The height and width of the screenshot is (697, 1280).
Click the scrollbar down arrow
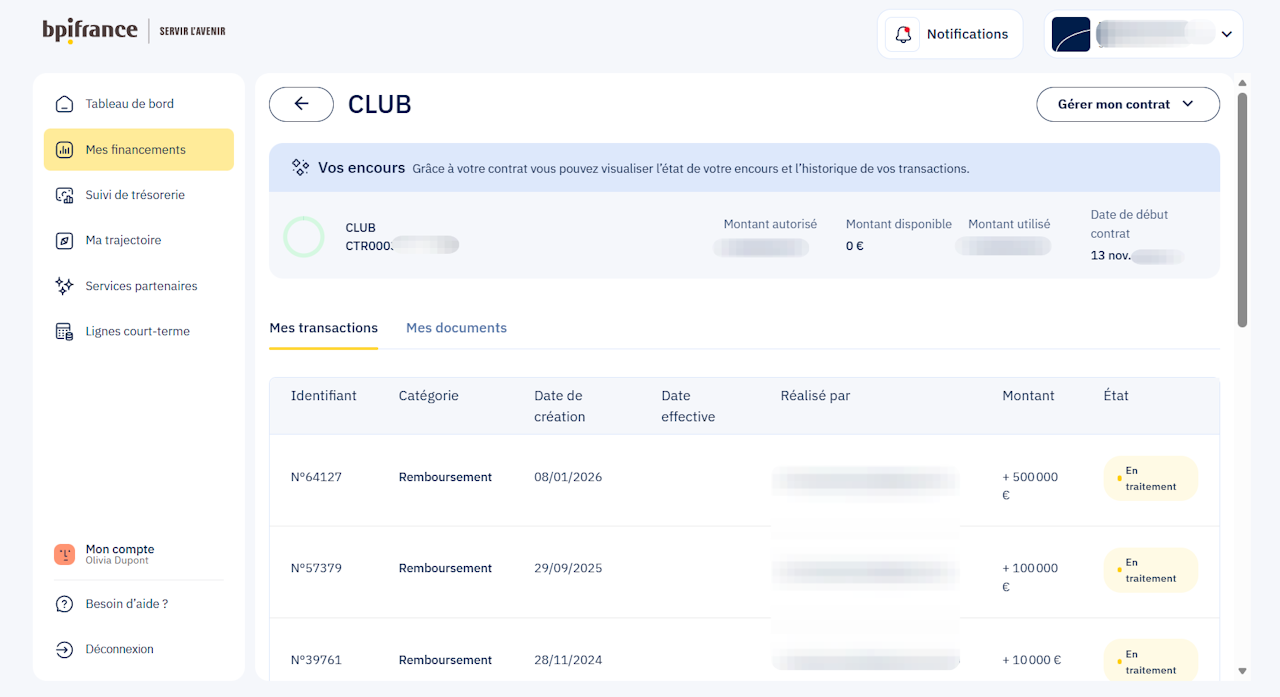point(1243,671)
